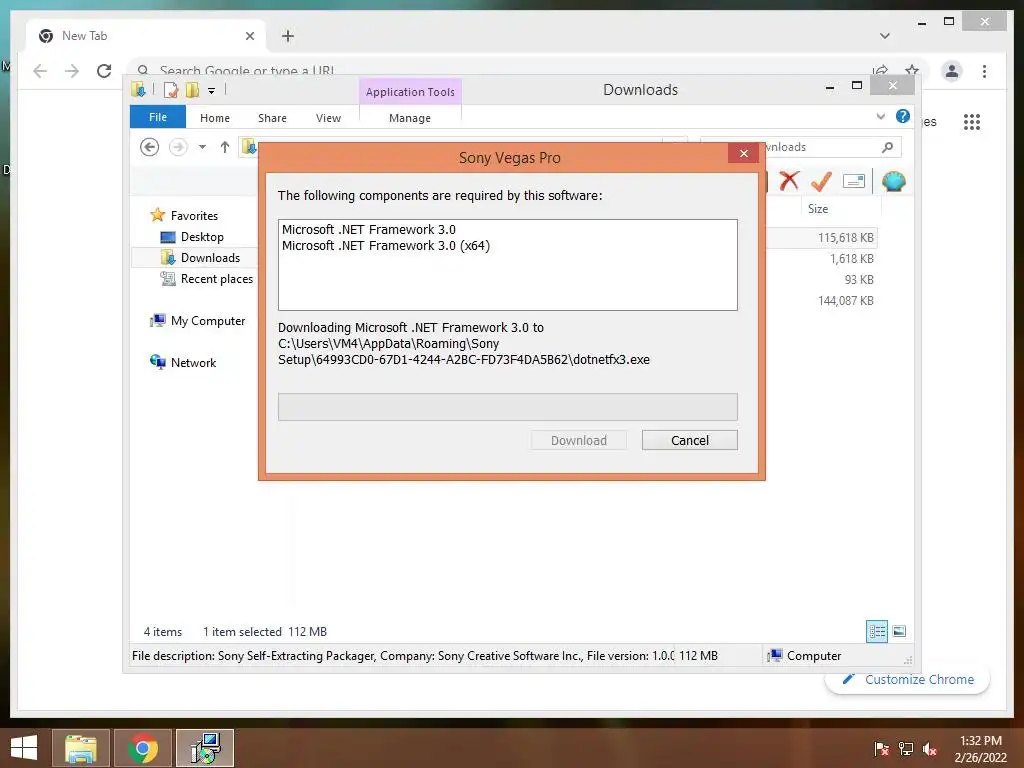Switch to the View ribbon tab
Image resolution: width=1024 pixels, height=768 pixels.
(328, 118)
